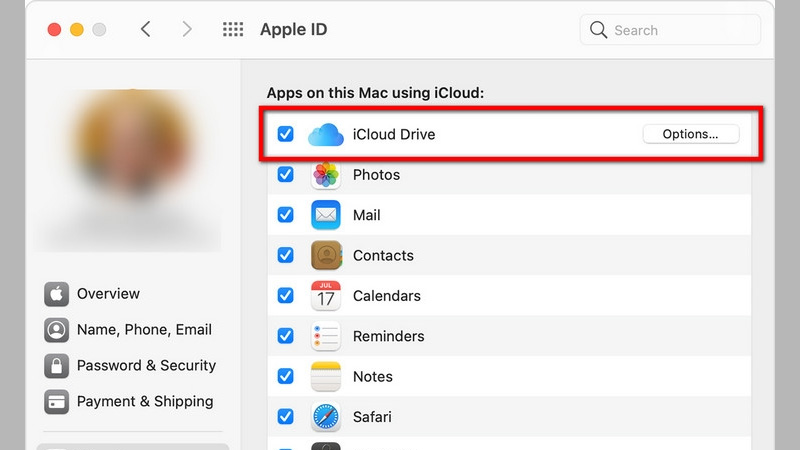This screenshot has height=450, width=800.
Task: Uncheck the Photos checkbox
Action: point(285,174)
